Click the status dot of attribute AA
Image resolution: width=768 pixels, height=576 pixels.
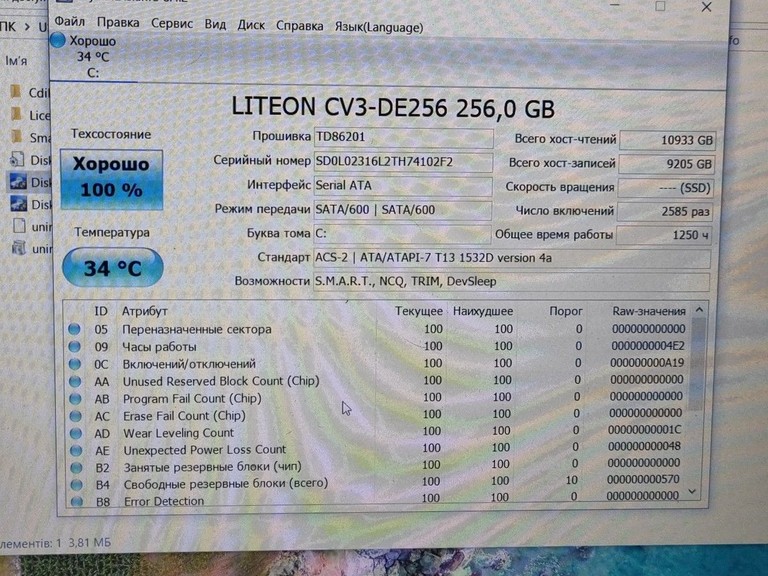75,382
